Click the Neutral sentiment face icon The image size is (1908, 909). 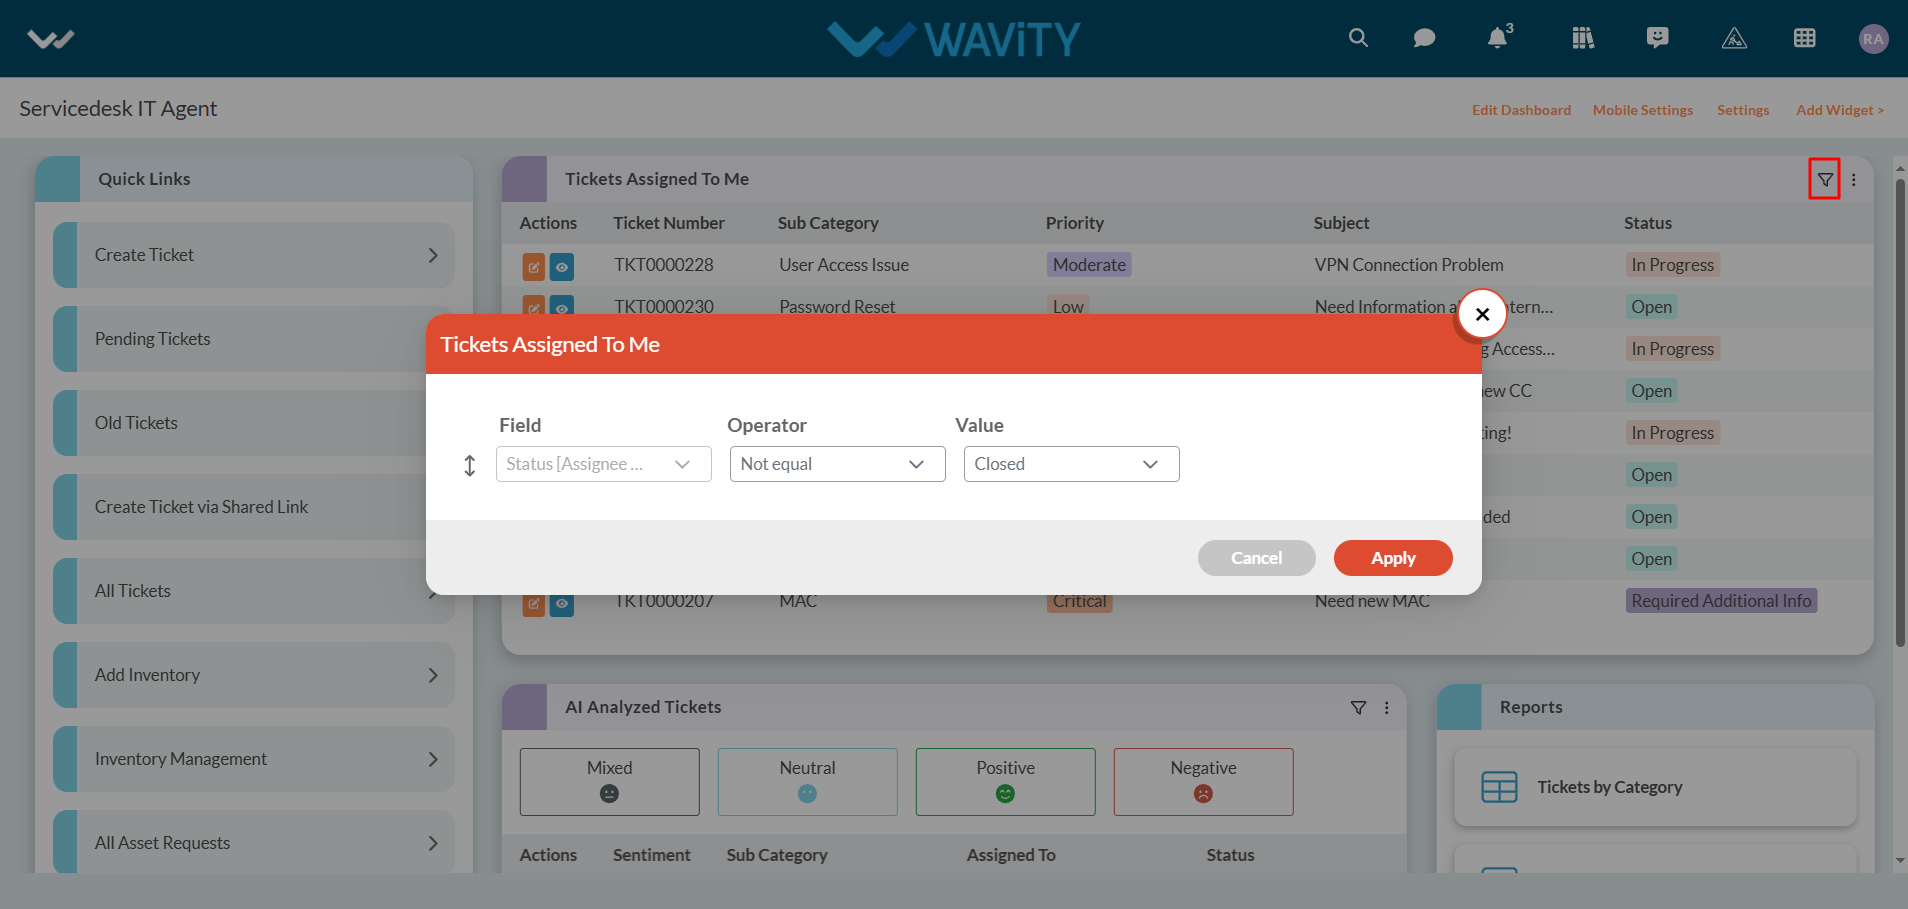pyautogui.click(x=807, y=793)
